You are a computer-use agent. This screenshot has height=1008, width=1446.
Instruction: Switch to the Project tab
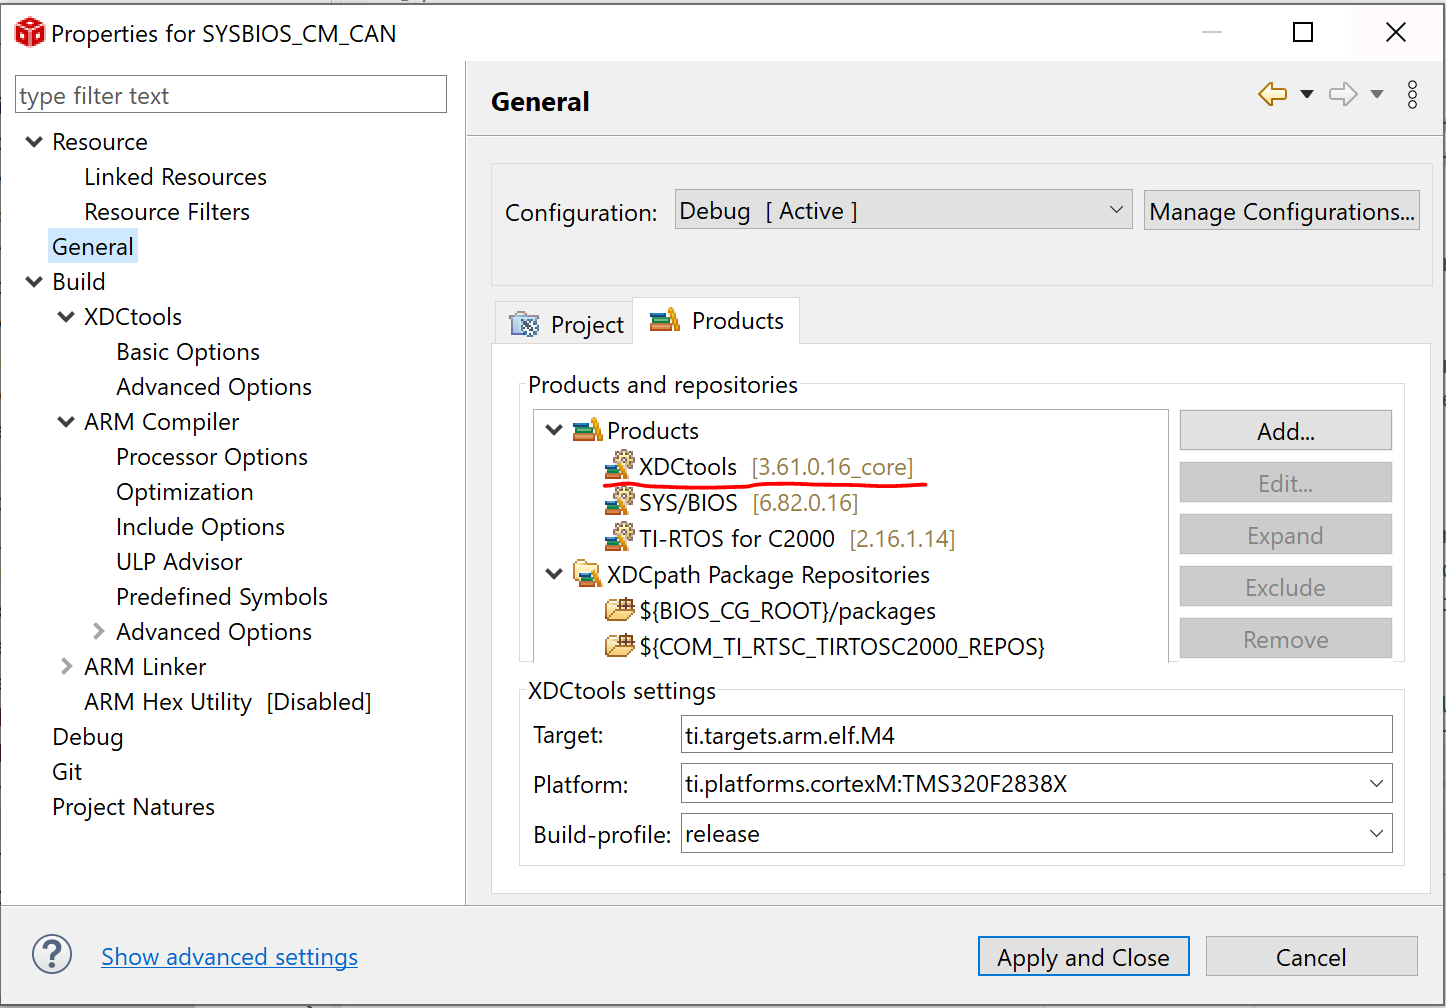(567, 324)
